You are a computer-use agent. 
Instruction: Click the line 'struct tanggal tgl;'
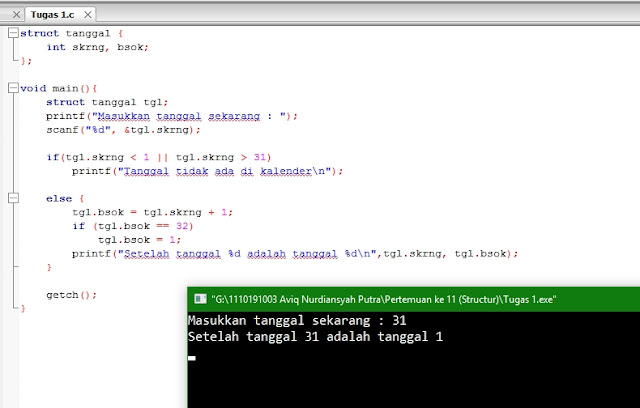pos(107,102)
